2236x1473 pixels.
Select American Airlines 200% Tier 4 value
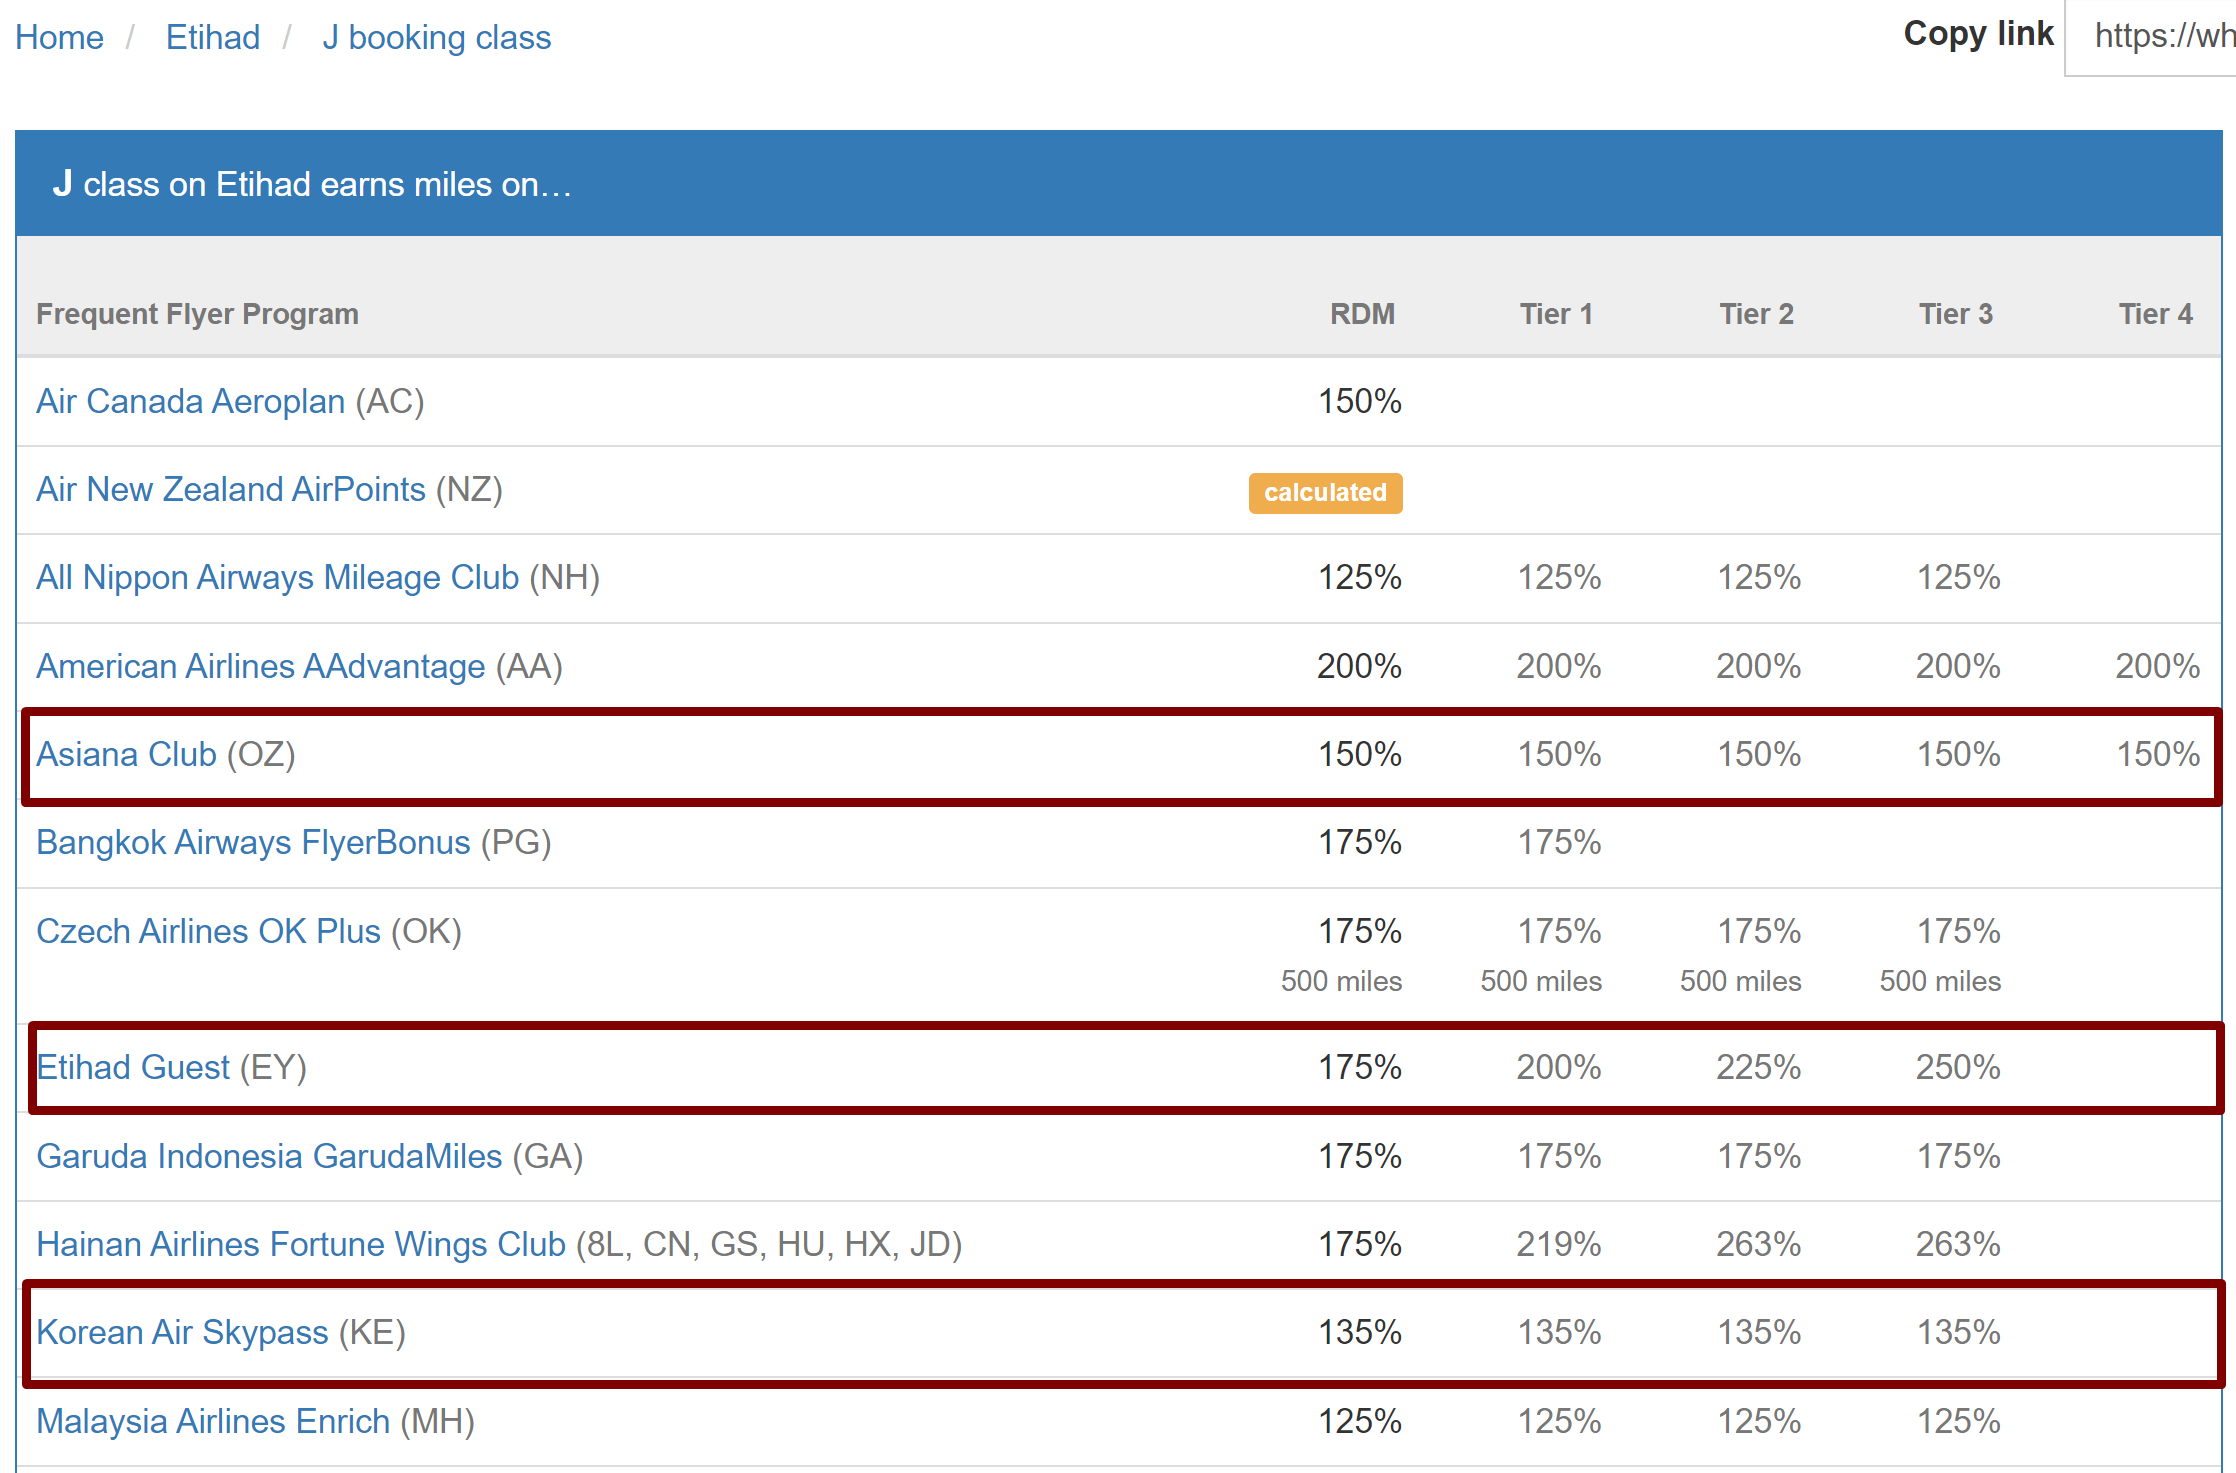click(x=2158, y=666)
